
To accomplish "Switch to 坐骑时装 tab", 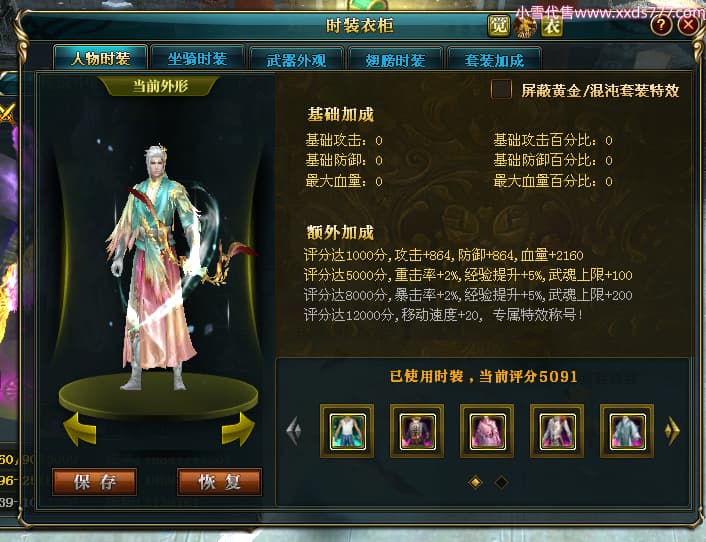I will [197, 59].
